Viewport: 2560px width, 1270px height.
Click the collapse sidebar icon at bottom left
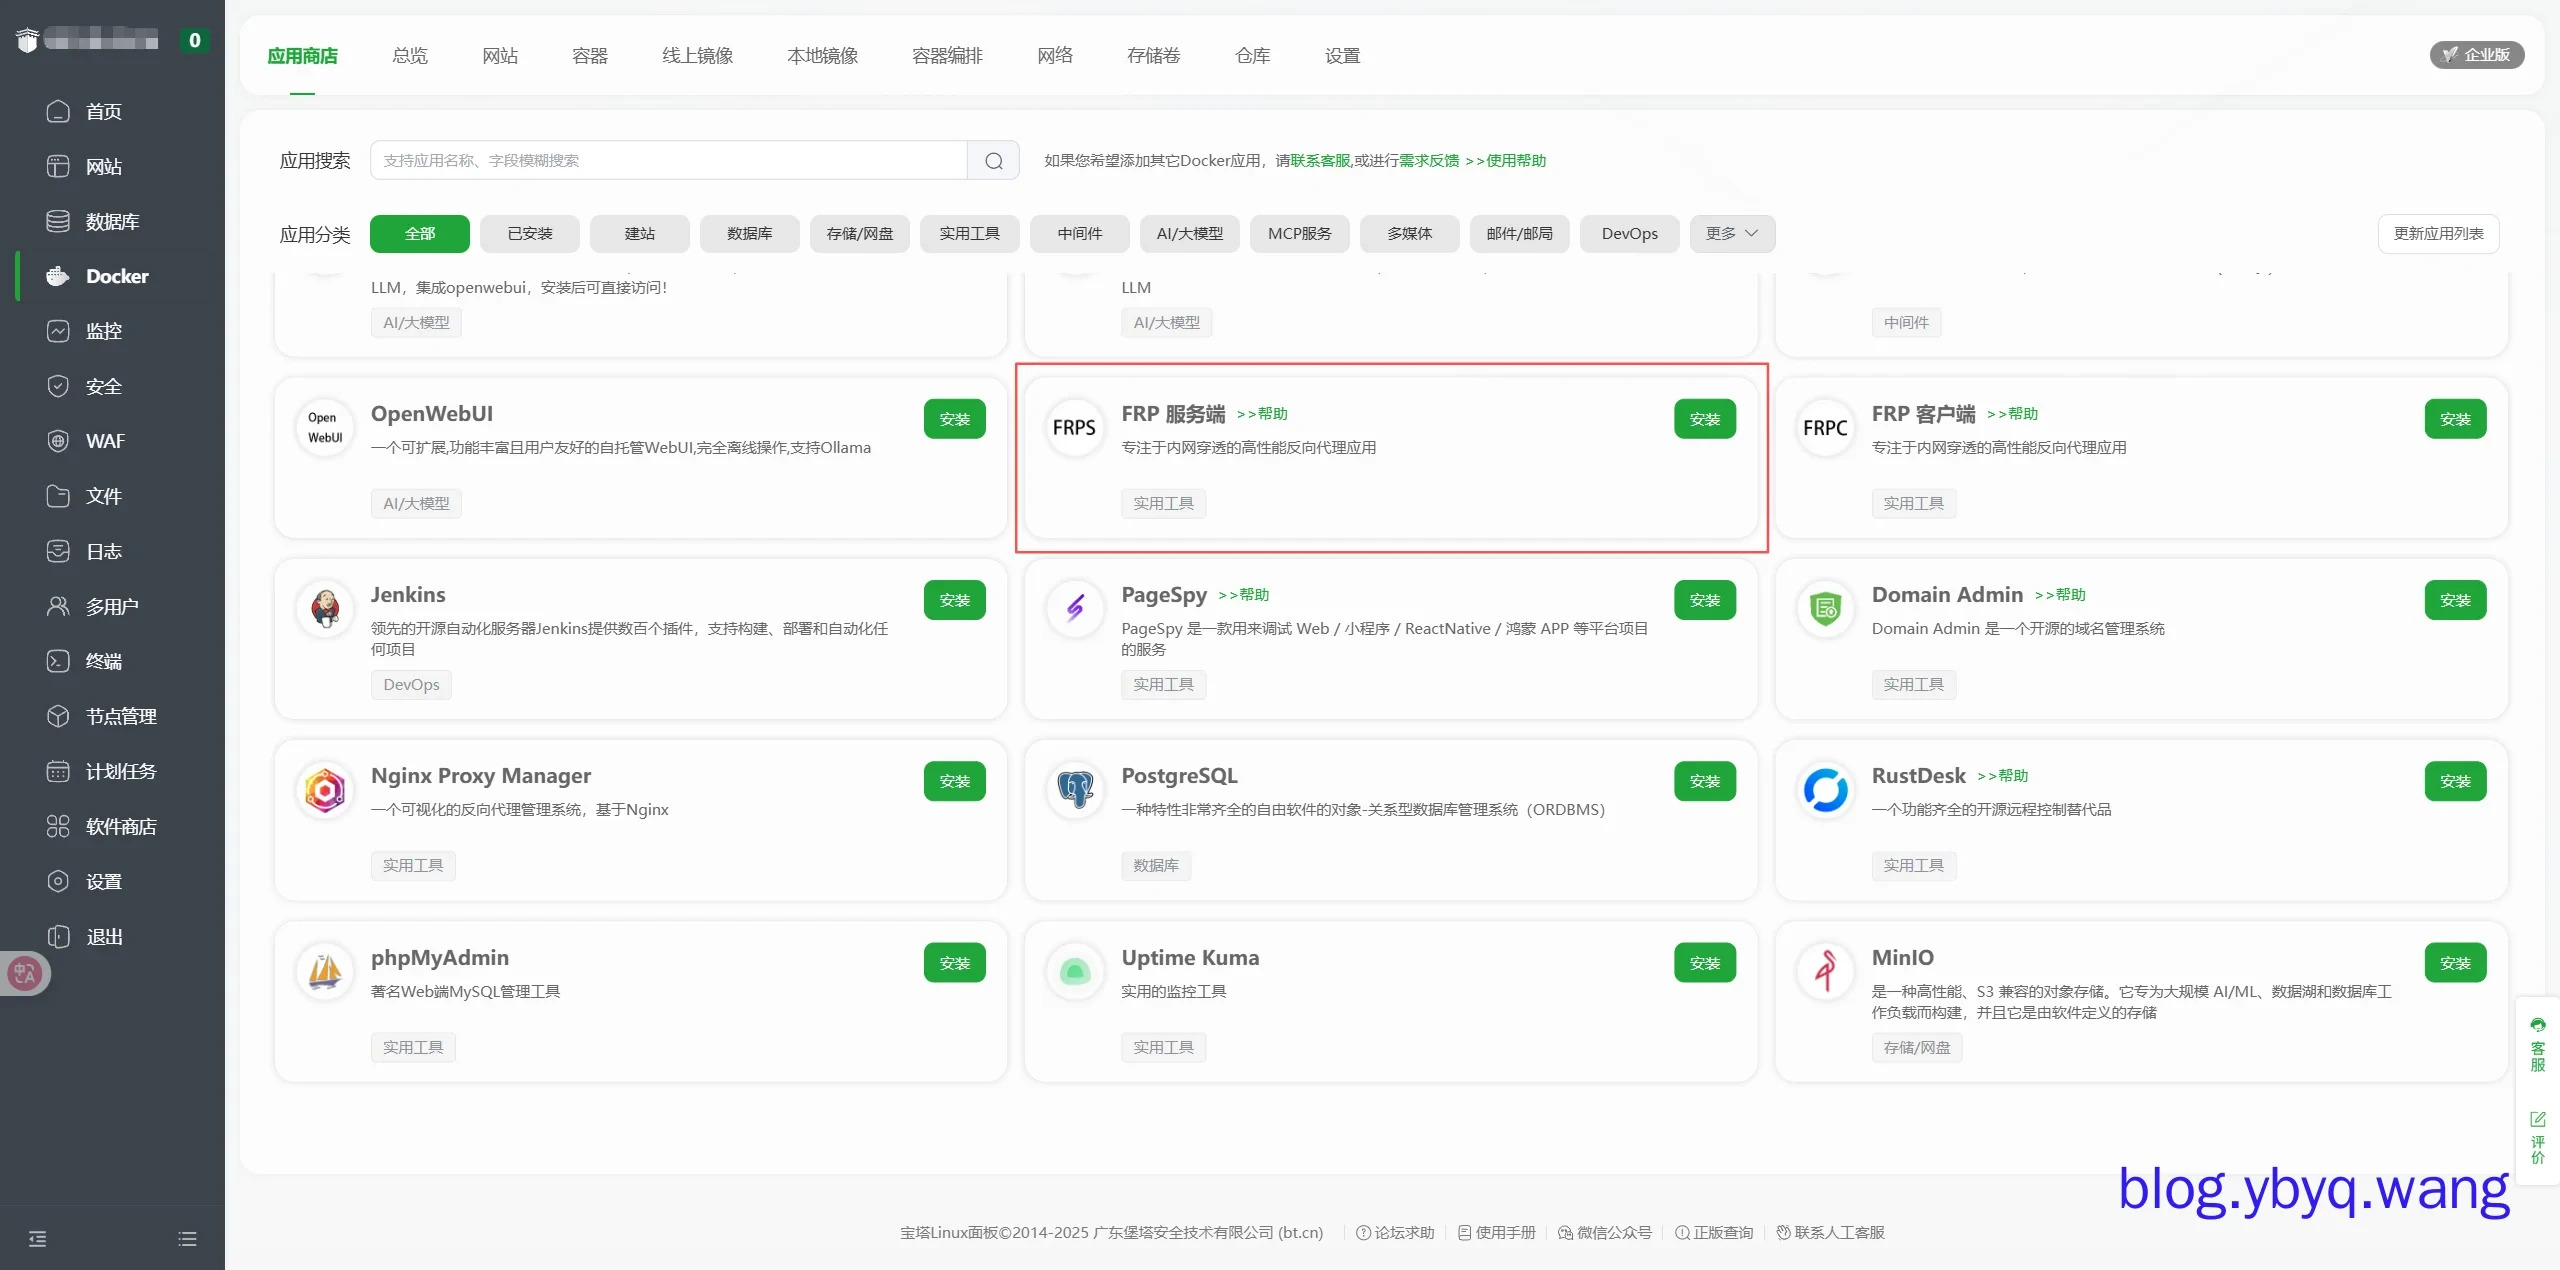coord(38,1239)
